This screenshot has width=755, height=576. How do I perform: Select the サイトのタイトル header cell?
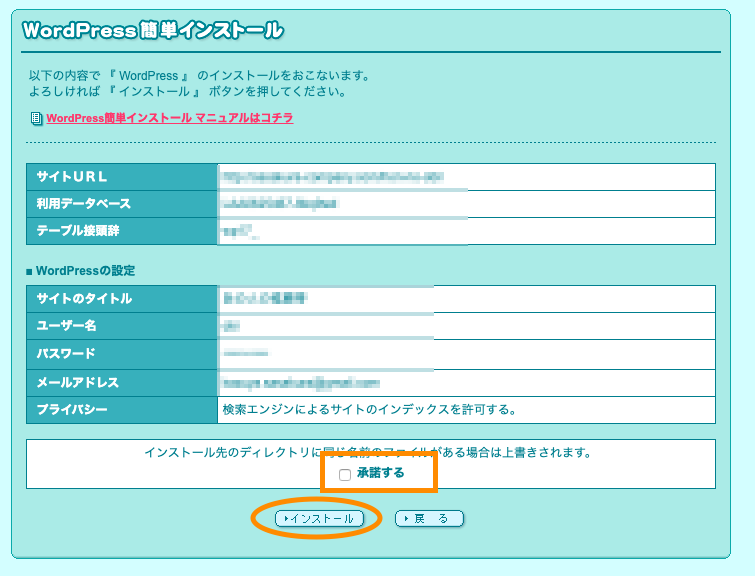[x=122, y=299]
